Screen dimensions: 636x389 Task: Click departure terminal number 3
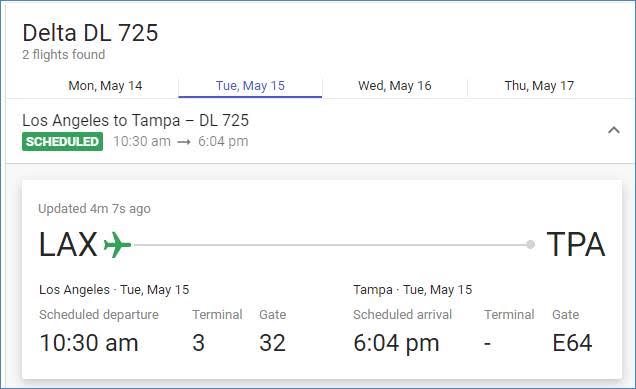tap(198, 343)
